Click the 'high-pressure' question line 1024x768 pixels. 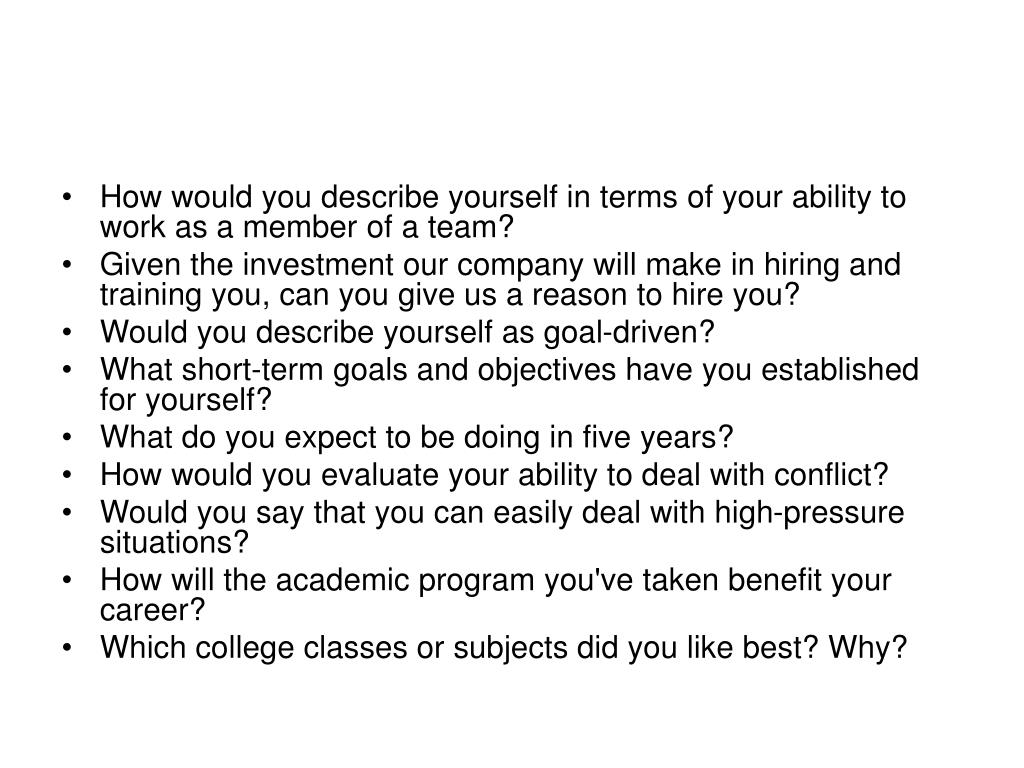click(502, 513)
